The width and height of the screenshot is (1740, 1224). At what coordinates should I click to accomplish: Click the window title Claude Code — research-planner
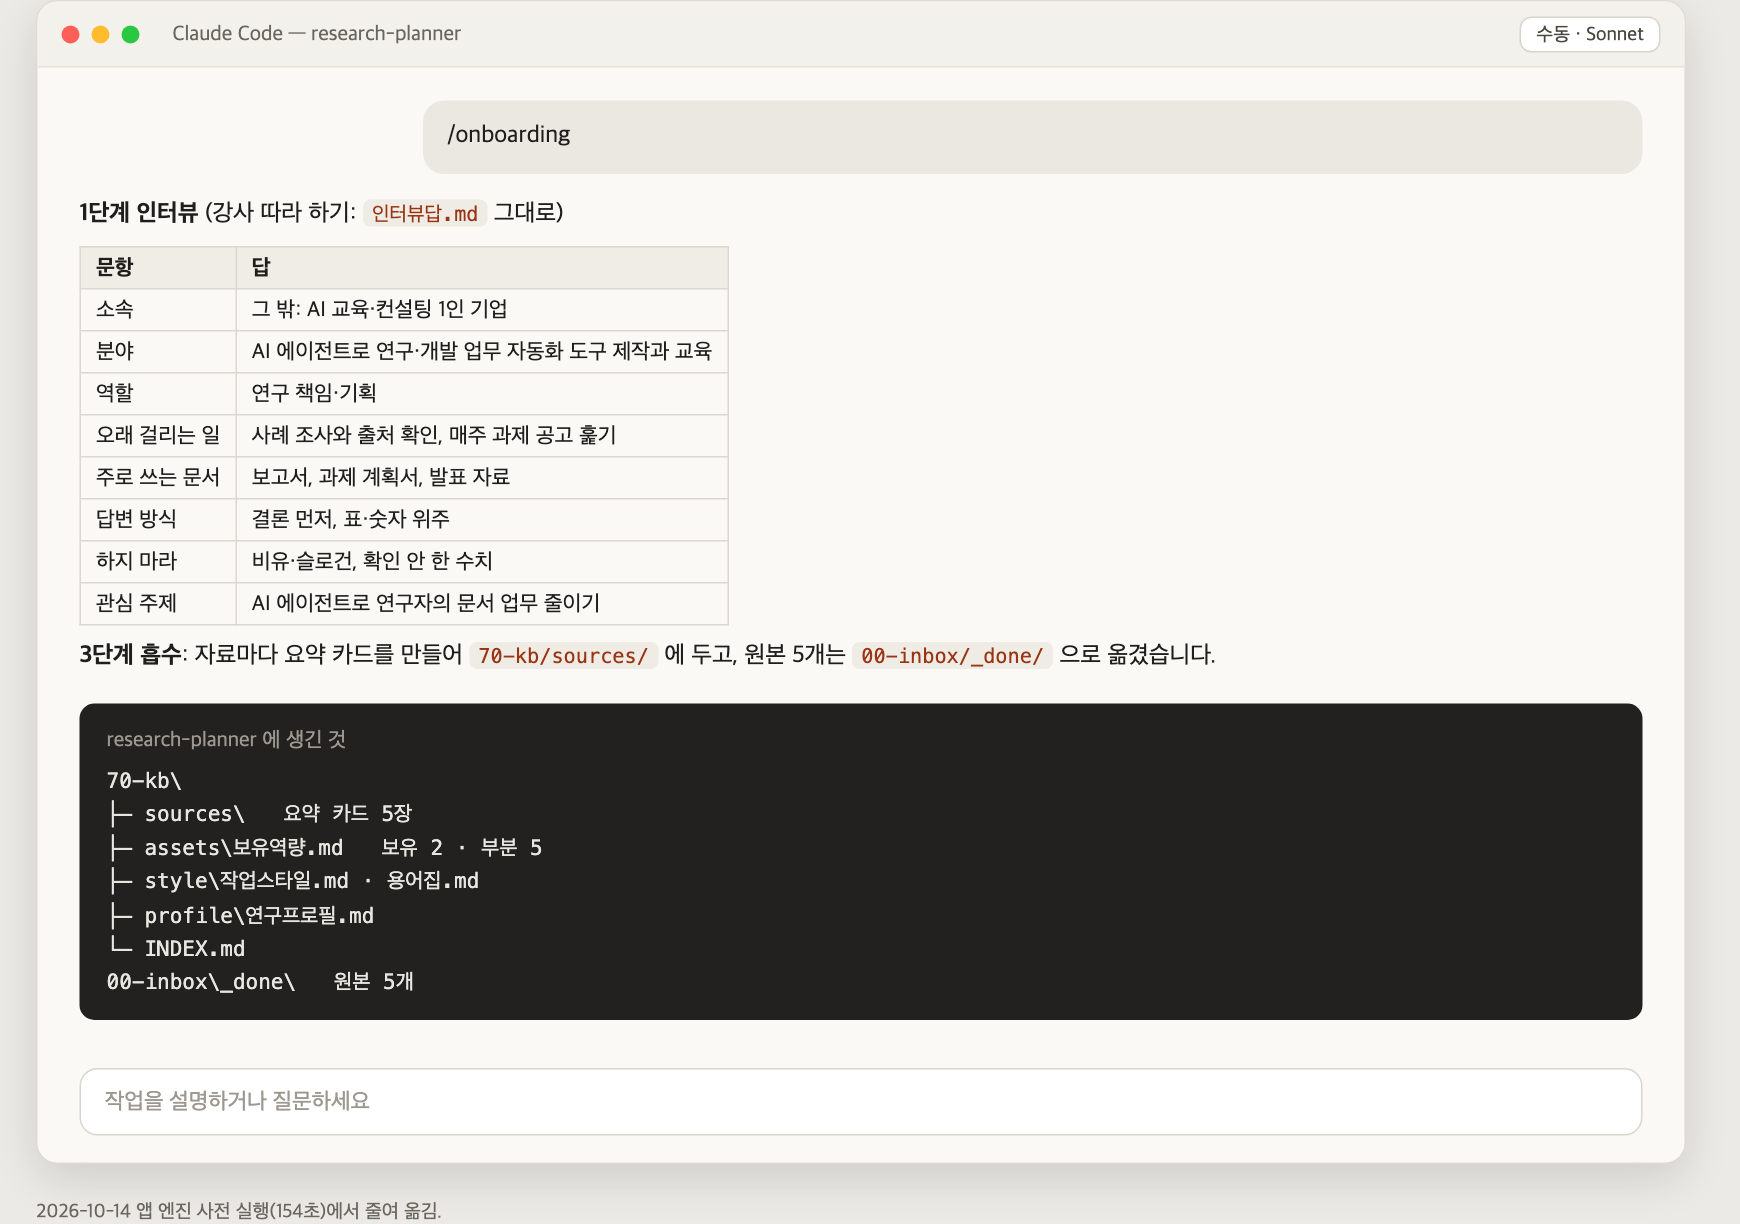[x=316, y=34]
